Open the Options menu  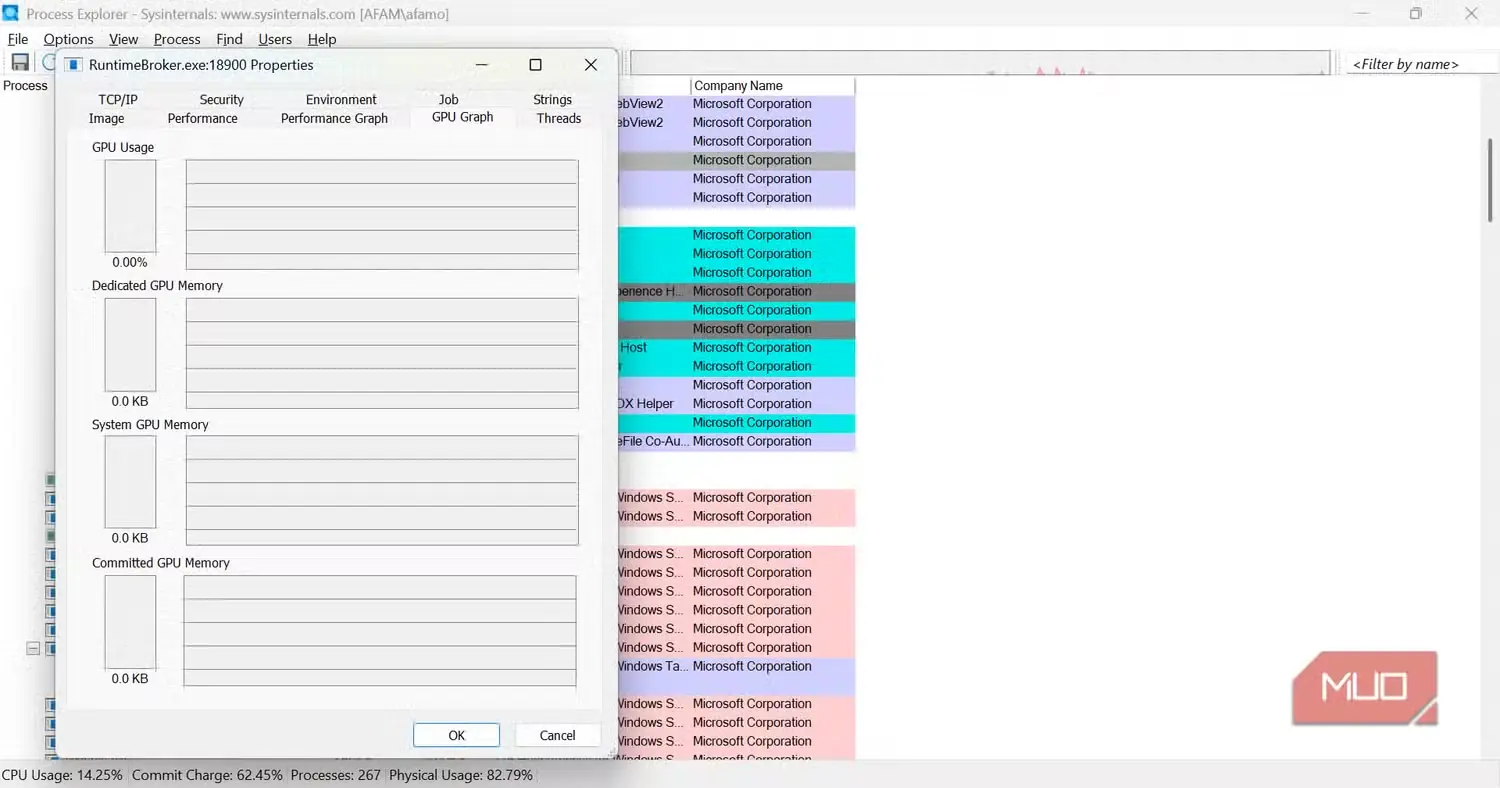(68, 39)
